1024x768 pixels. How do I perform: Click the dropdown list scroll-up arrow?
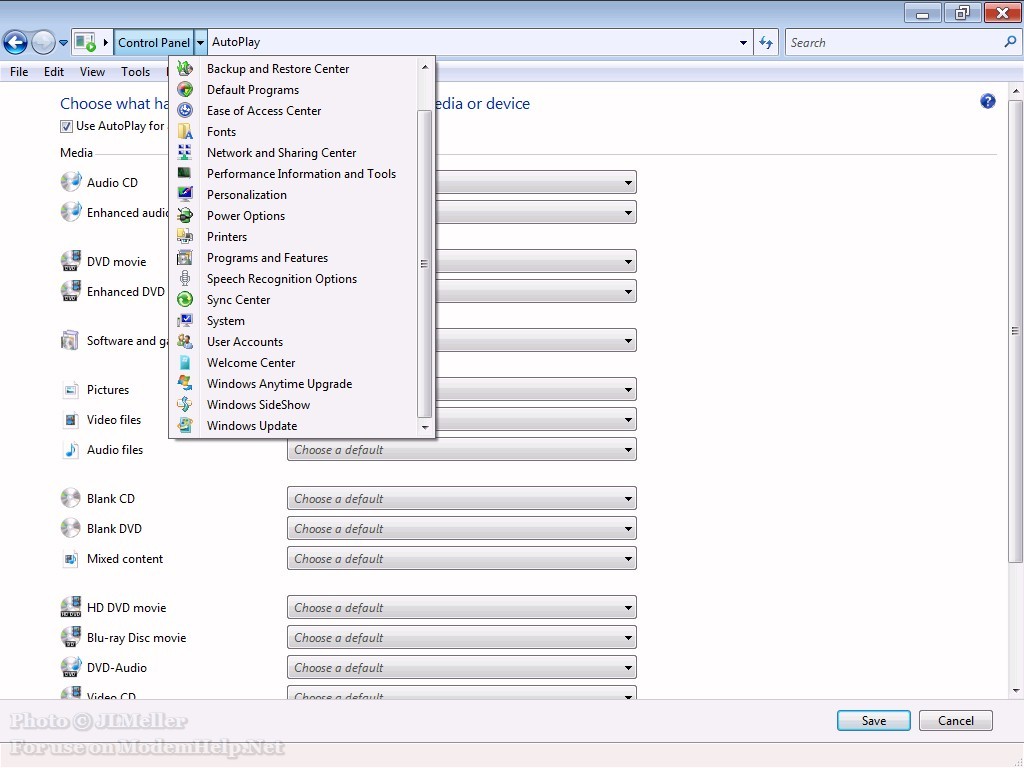[x=425, y=67]
